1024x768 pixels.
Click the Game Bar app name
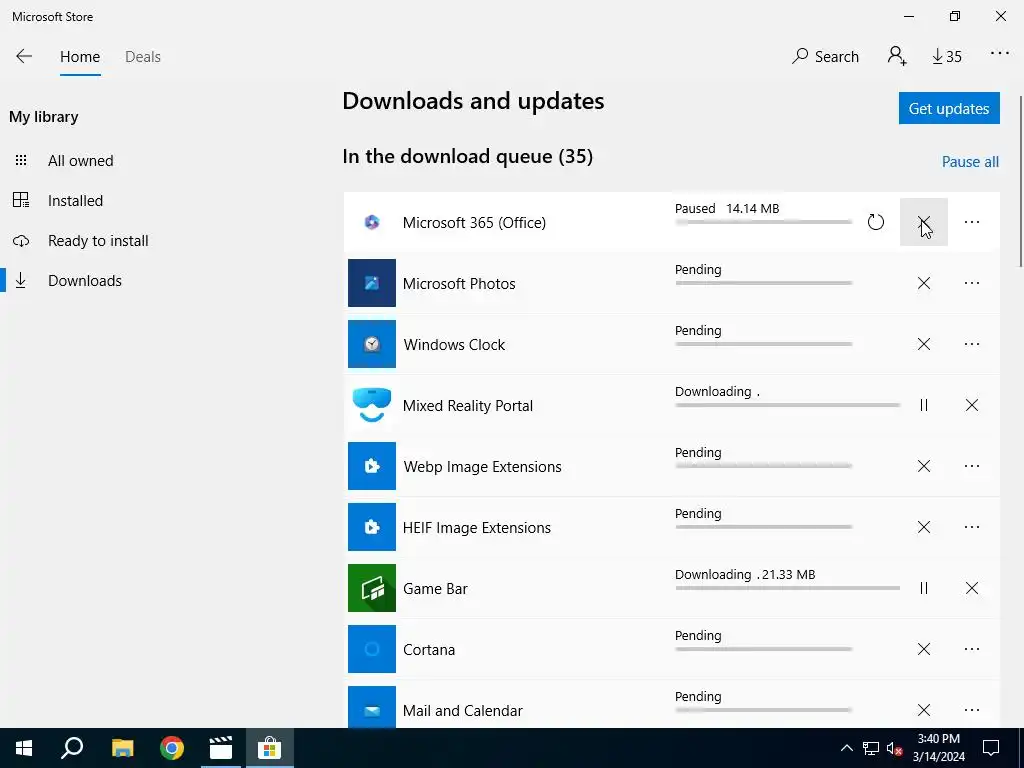(x=435, y=588)
